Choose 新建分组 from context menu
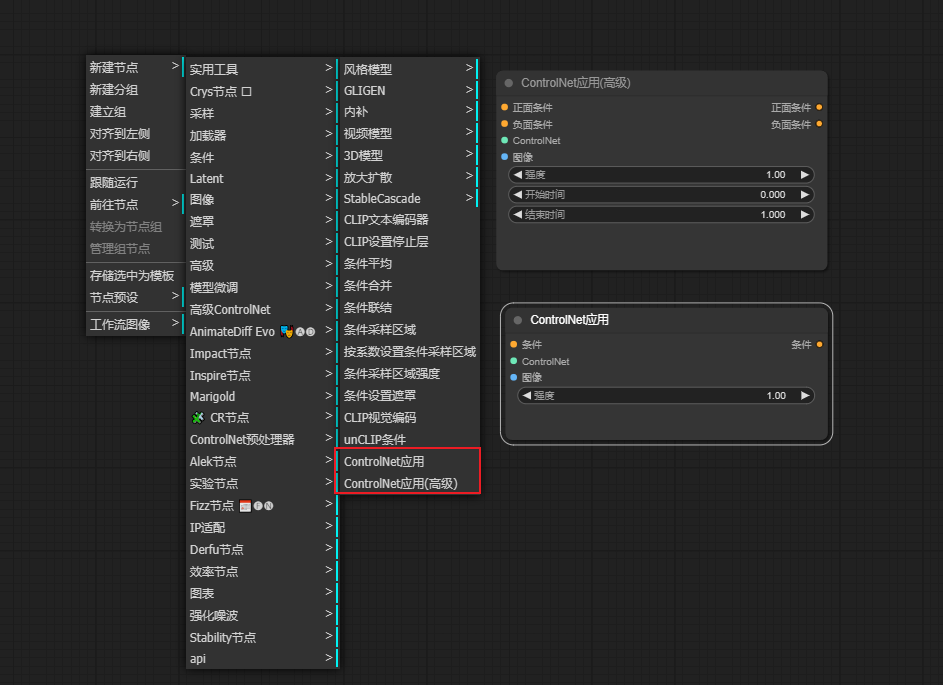Viewport: 943px width, 685px height. tap(135, 90)
